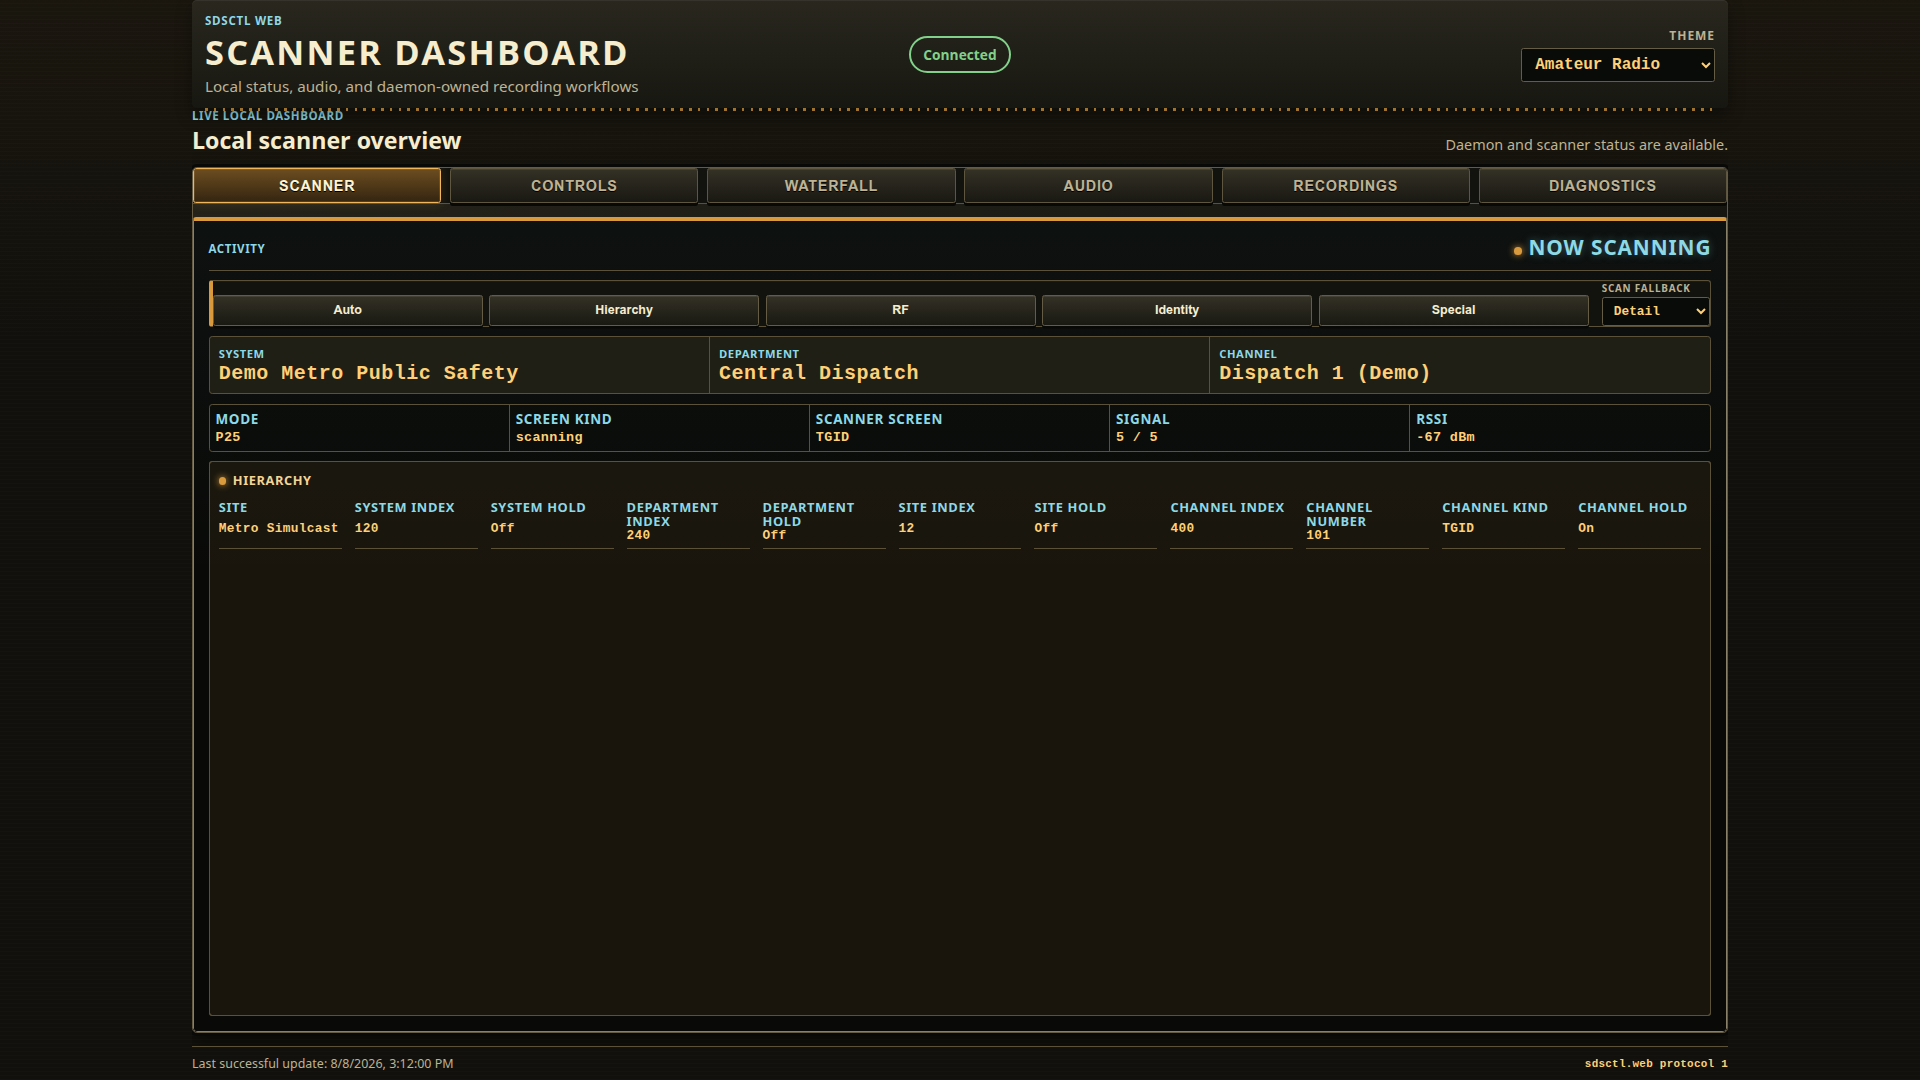Click the Site Index value 12
Screen dimensions: 1920x1080
[x=906, y=528]
